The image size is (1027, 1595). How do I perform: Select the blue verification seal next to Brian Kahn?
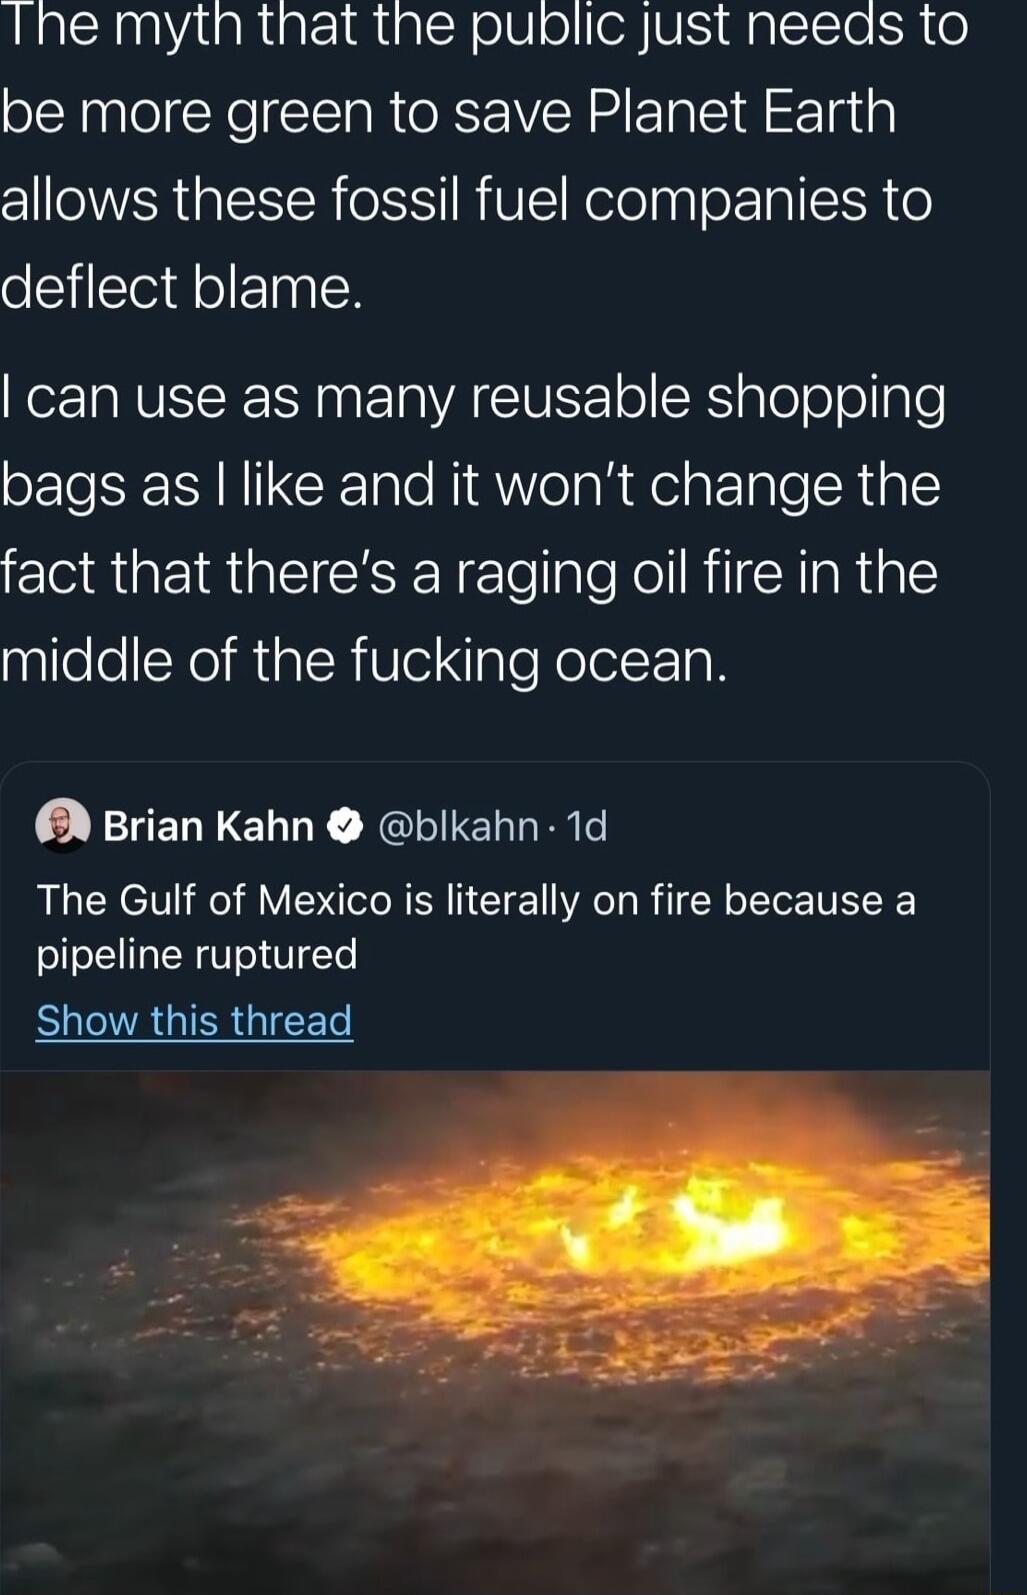(x=344, y=826)
